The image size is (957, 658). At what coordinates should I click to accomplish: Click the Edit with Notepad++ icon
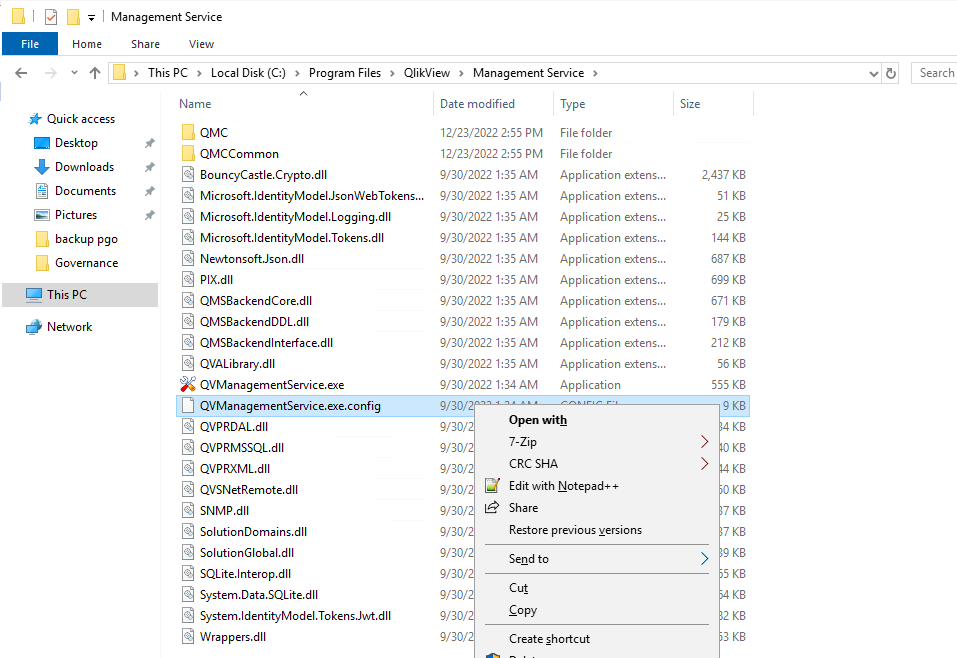pos(492,486)
